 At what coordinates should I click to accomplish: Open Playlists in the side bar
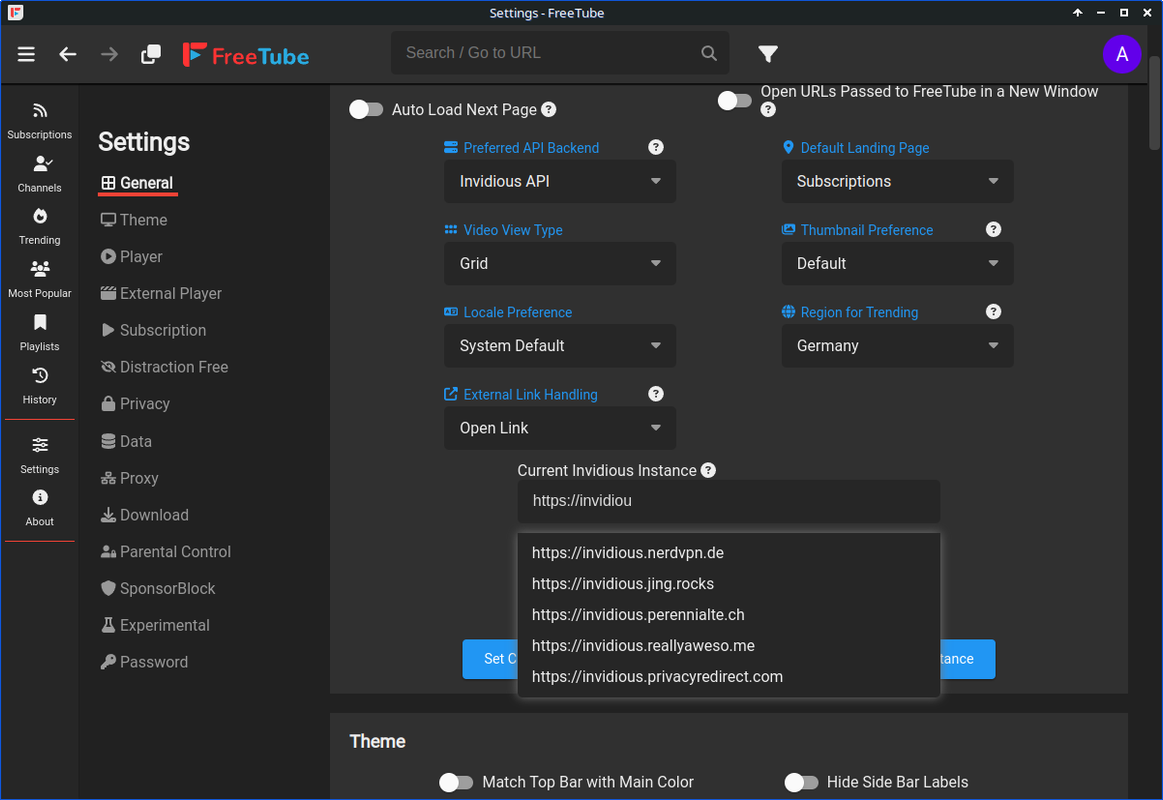click(39, 333)
